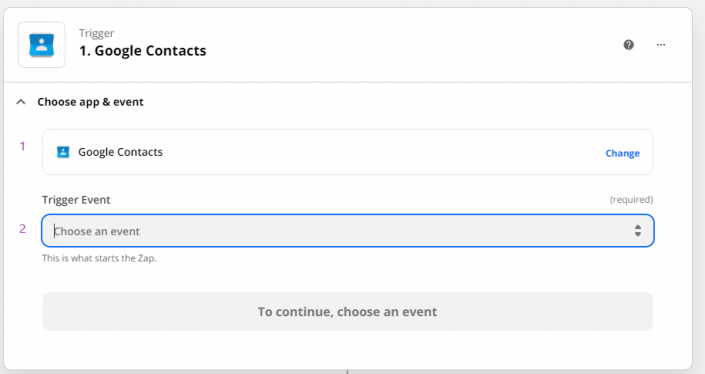The height and width of the screenshot is (374, 705).
Task: Collapse the Choose app & event chevron
Action: [x=21, y=102]
